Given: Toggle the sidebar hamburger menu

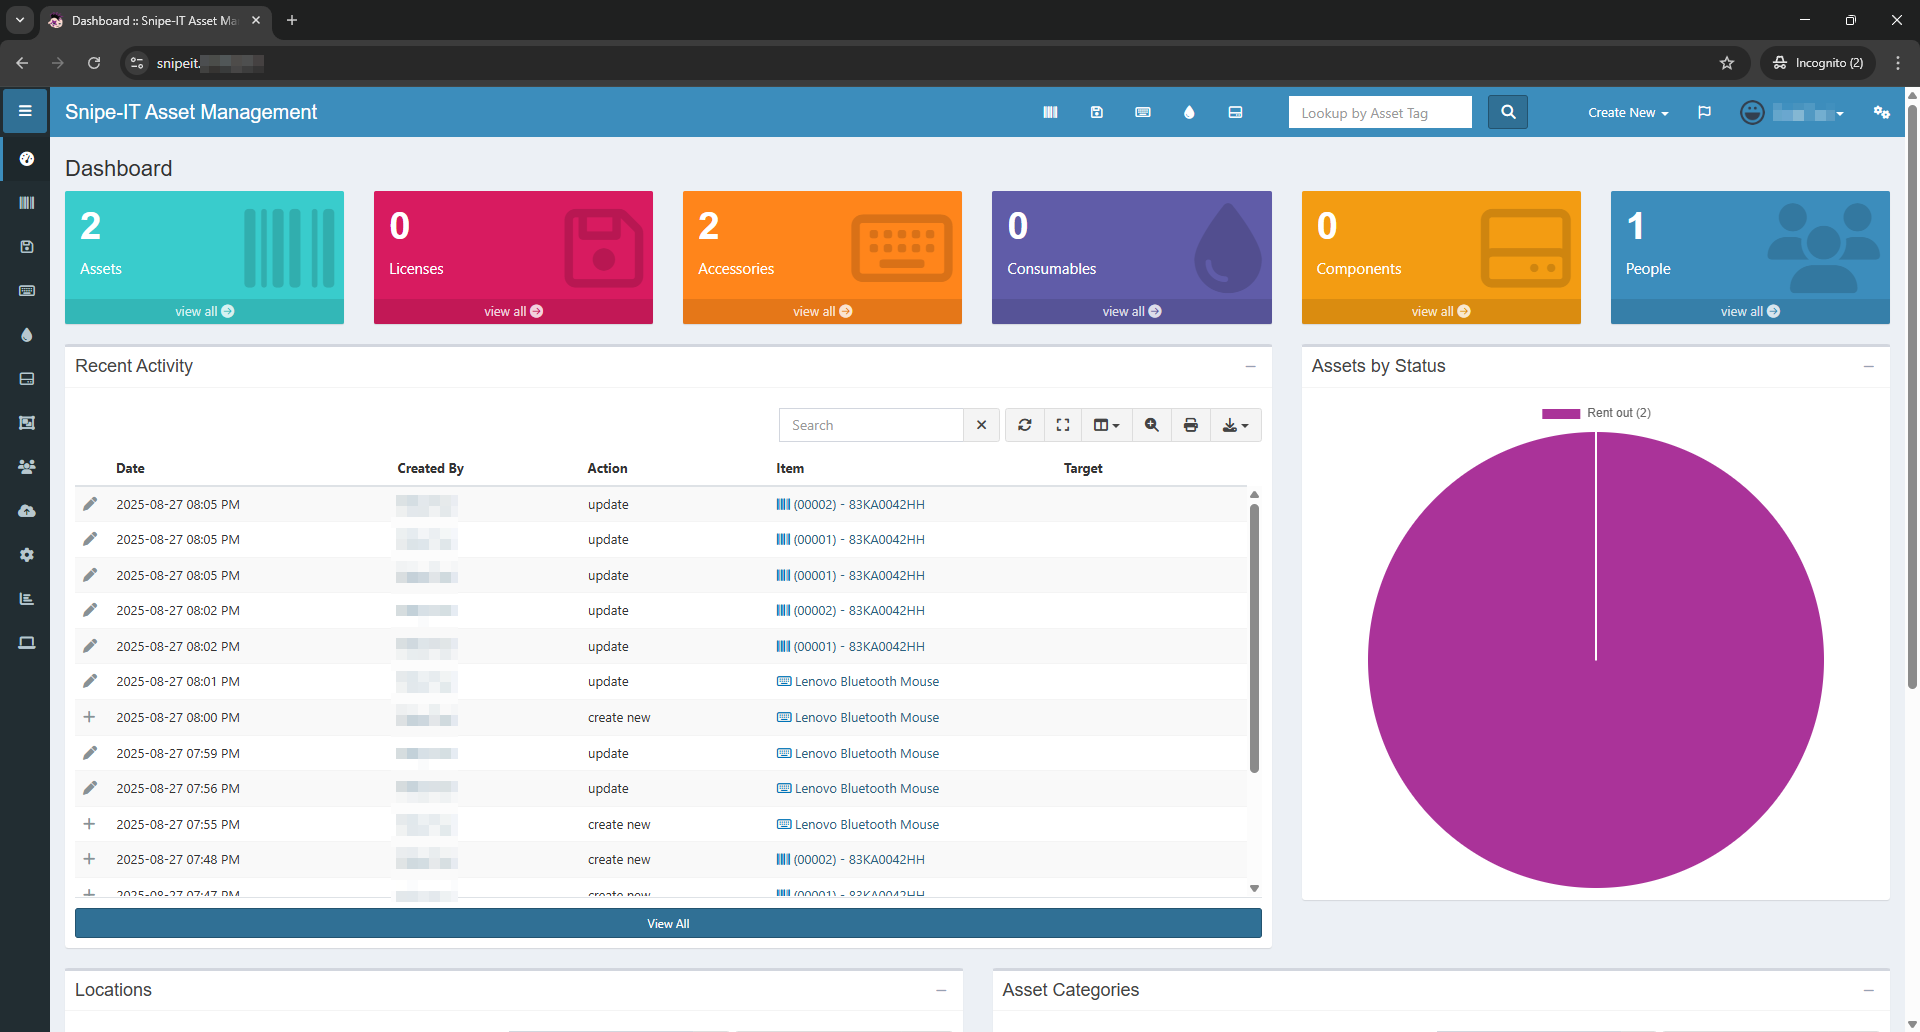Looking at the screenshot, I should click(25, 111).
